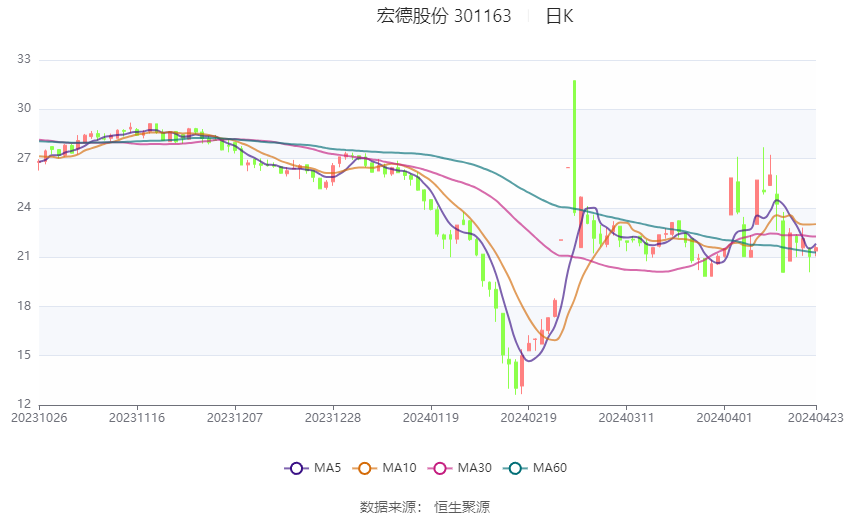Viewport: 850px width, 517px height.
Task: Click the x-axis date label 20231026
Action: tap(39, 418)
